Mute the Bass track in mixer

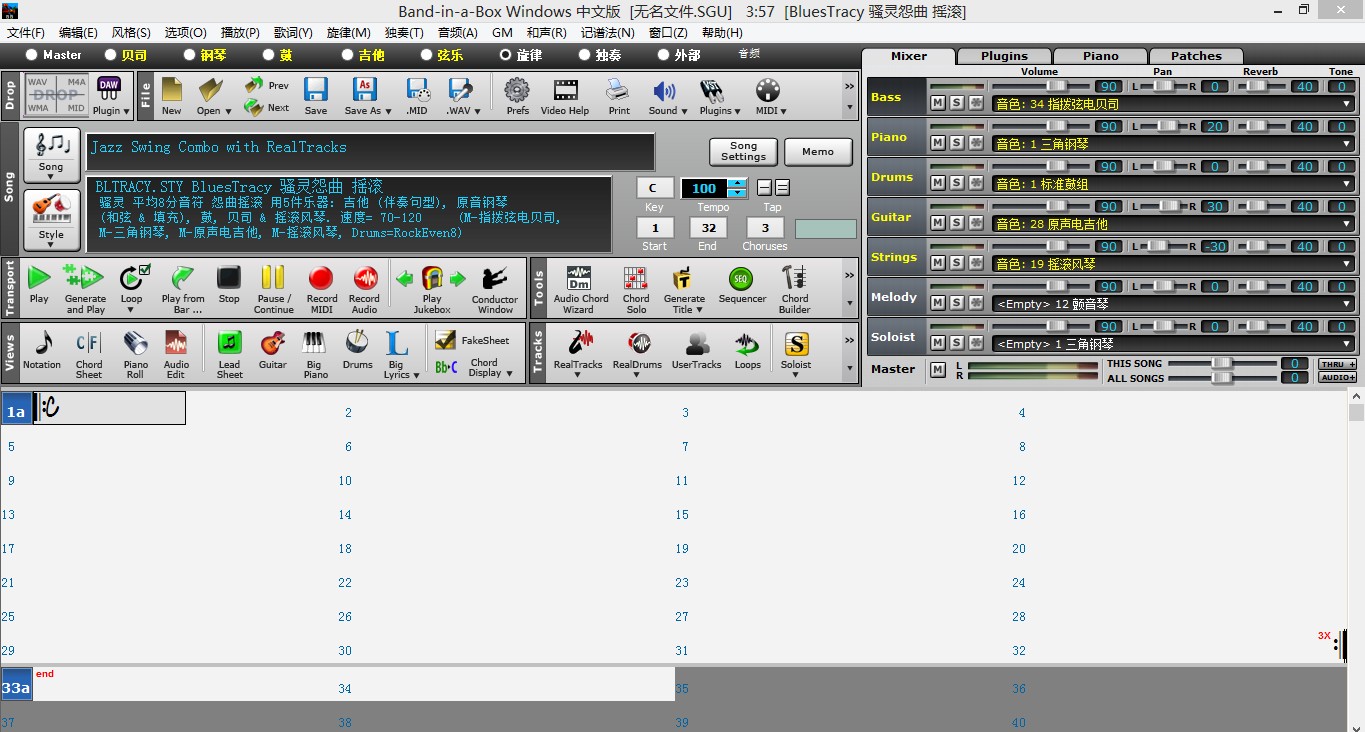pos(937,103)
